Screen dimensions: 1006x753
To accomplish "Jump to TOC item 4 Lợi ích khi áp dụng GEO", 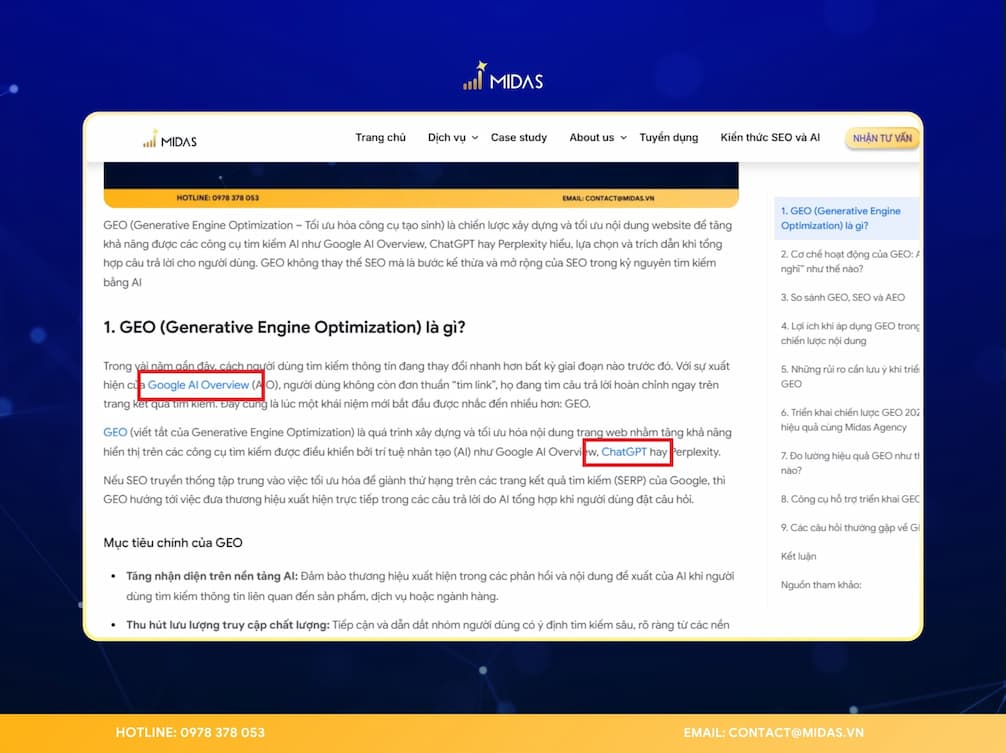I will point(849,333).
